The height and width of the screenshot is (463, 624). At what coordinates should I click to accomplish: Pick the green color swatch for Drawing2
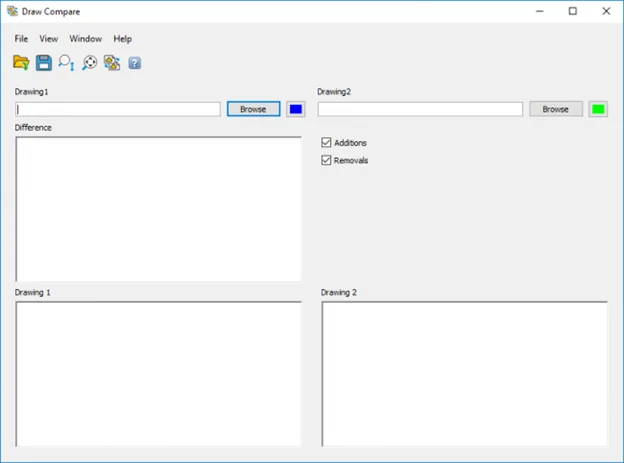(598, 109)
